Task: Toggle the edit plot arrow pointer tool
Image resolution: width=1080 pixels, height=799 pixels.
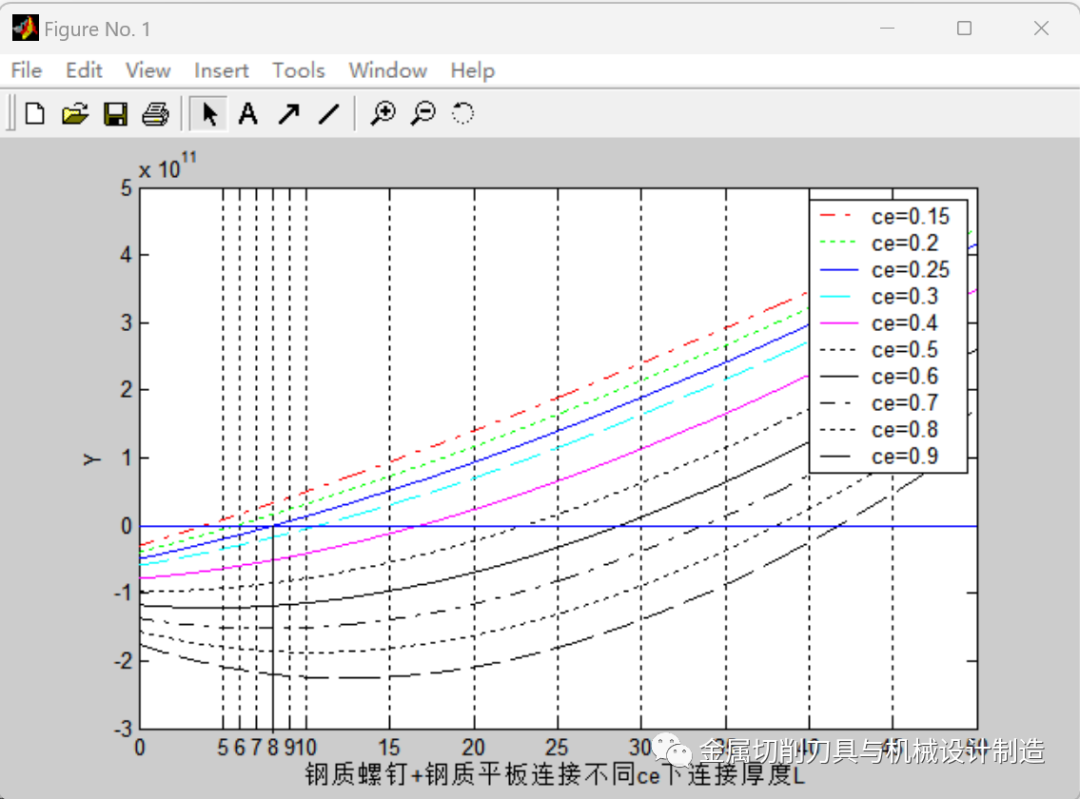Action: pos(209,114)
